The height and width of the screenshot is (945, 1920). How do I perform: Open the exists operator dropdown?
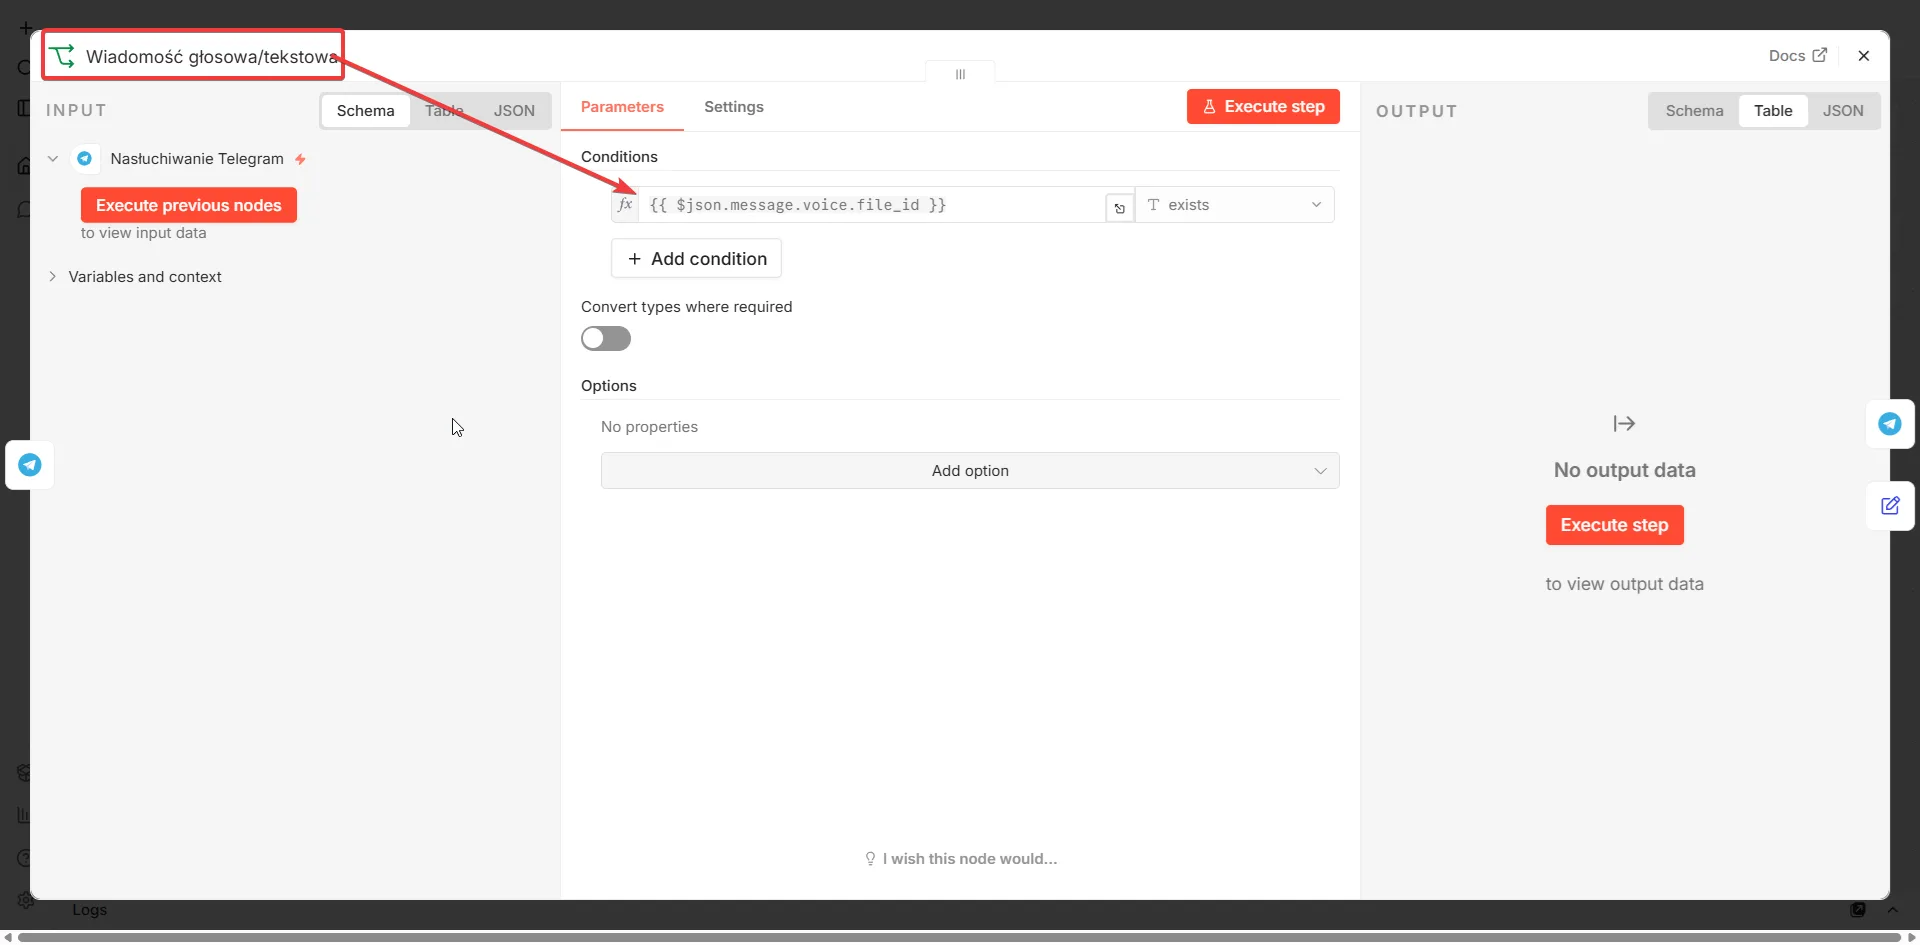pos(1235,205)
